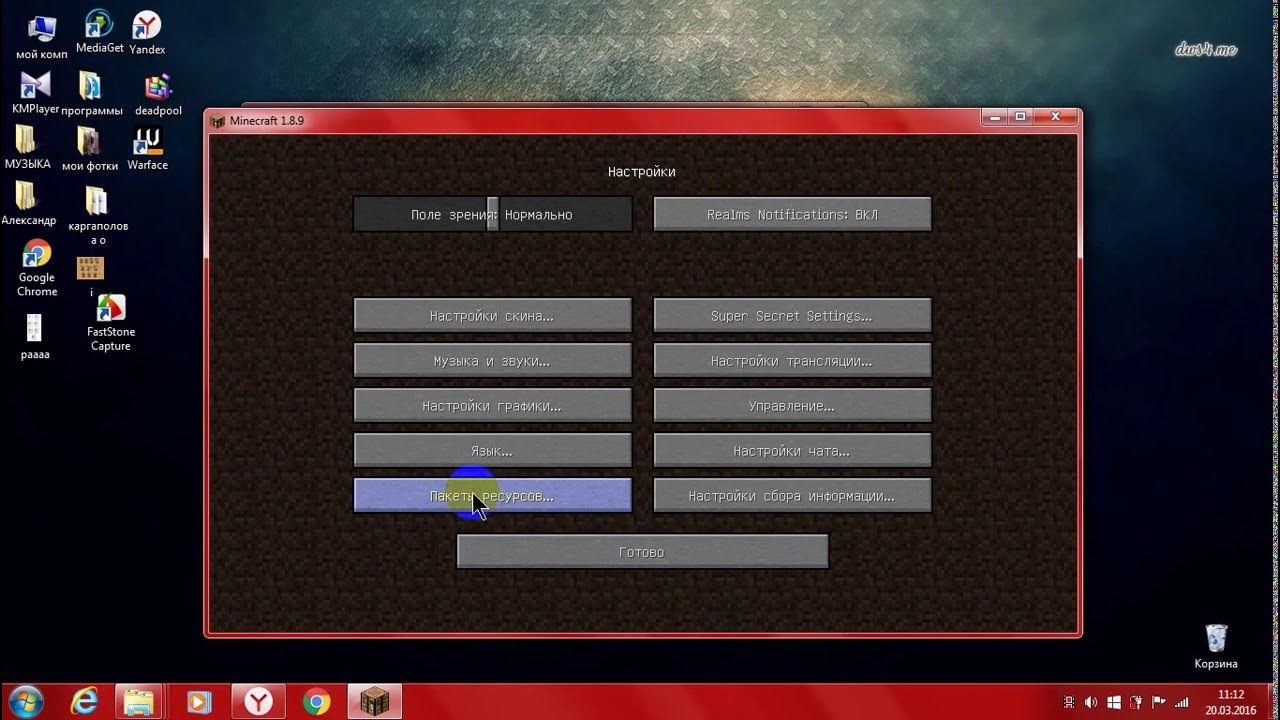Image resolution: width=1280 pixels, height=720 pixels.
Task: Open media player icon in taskbar
Action: [x=199, y=703]
